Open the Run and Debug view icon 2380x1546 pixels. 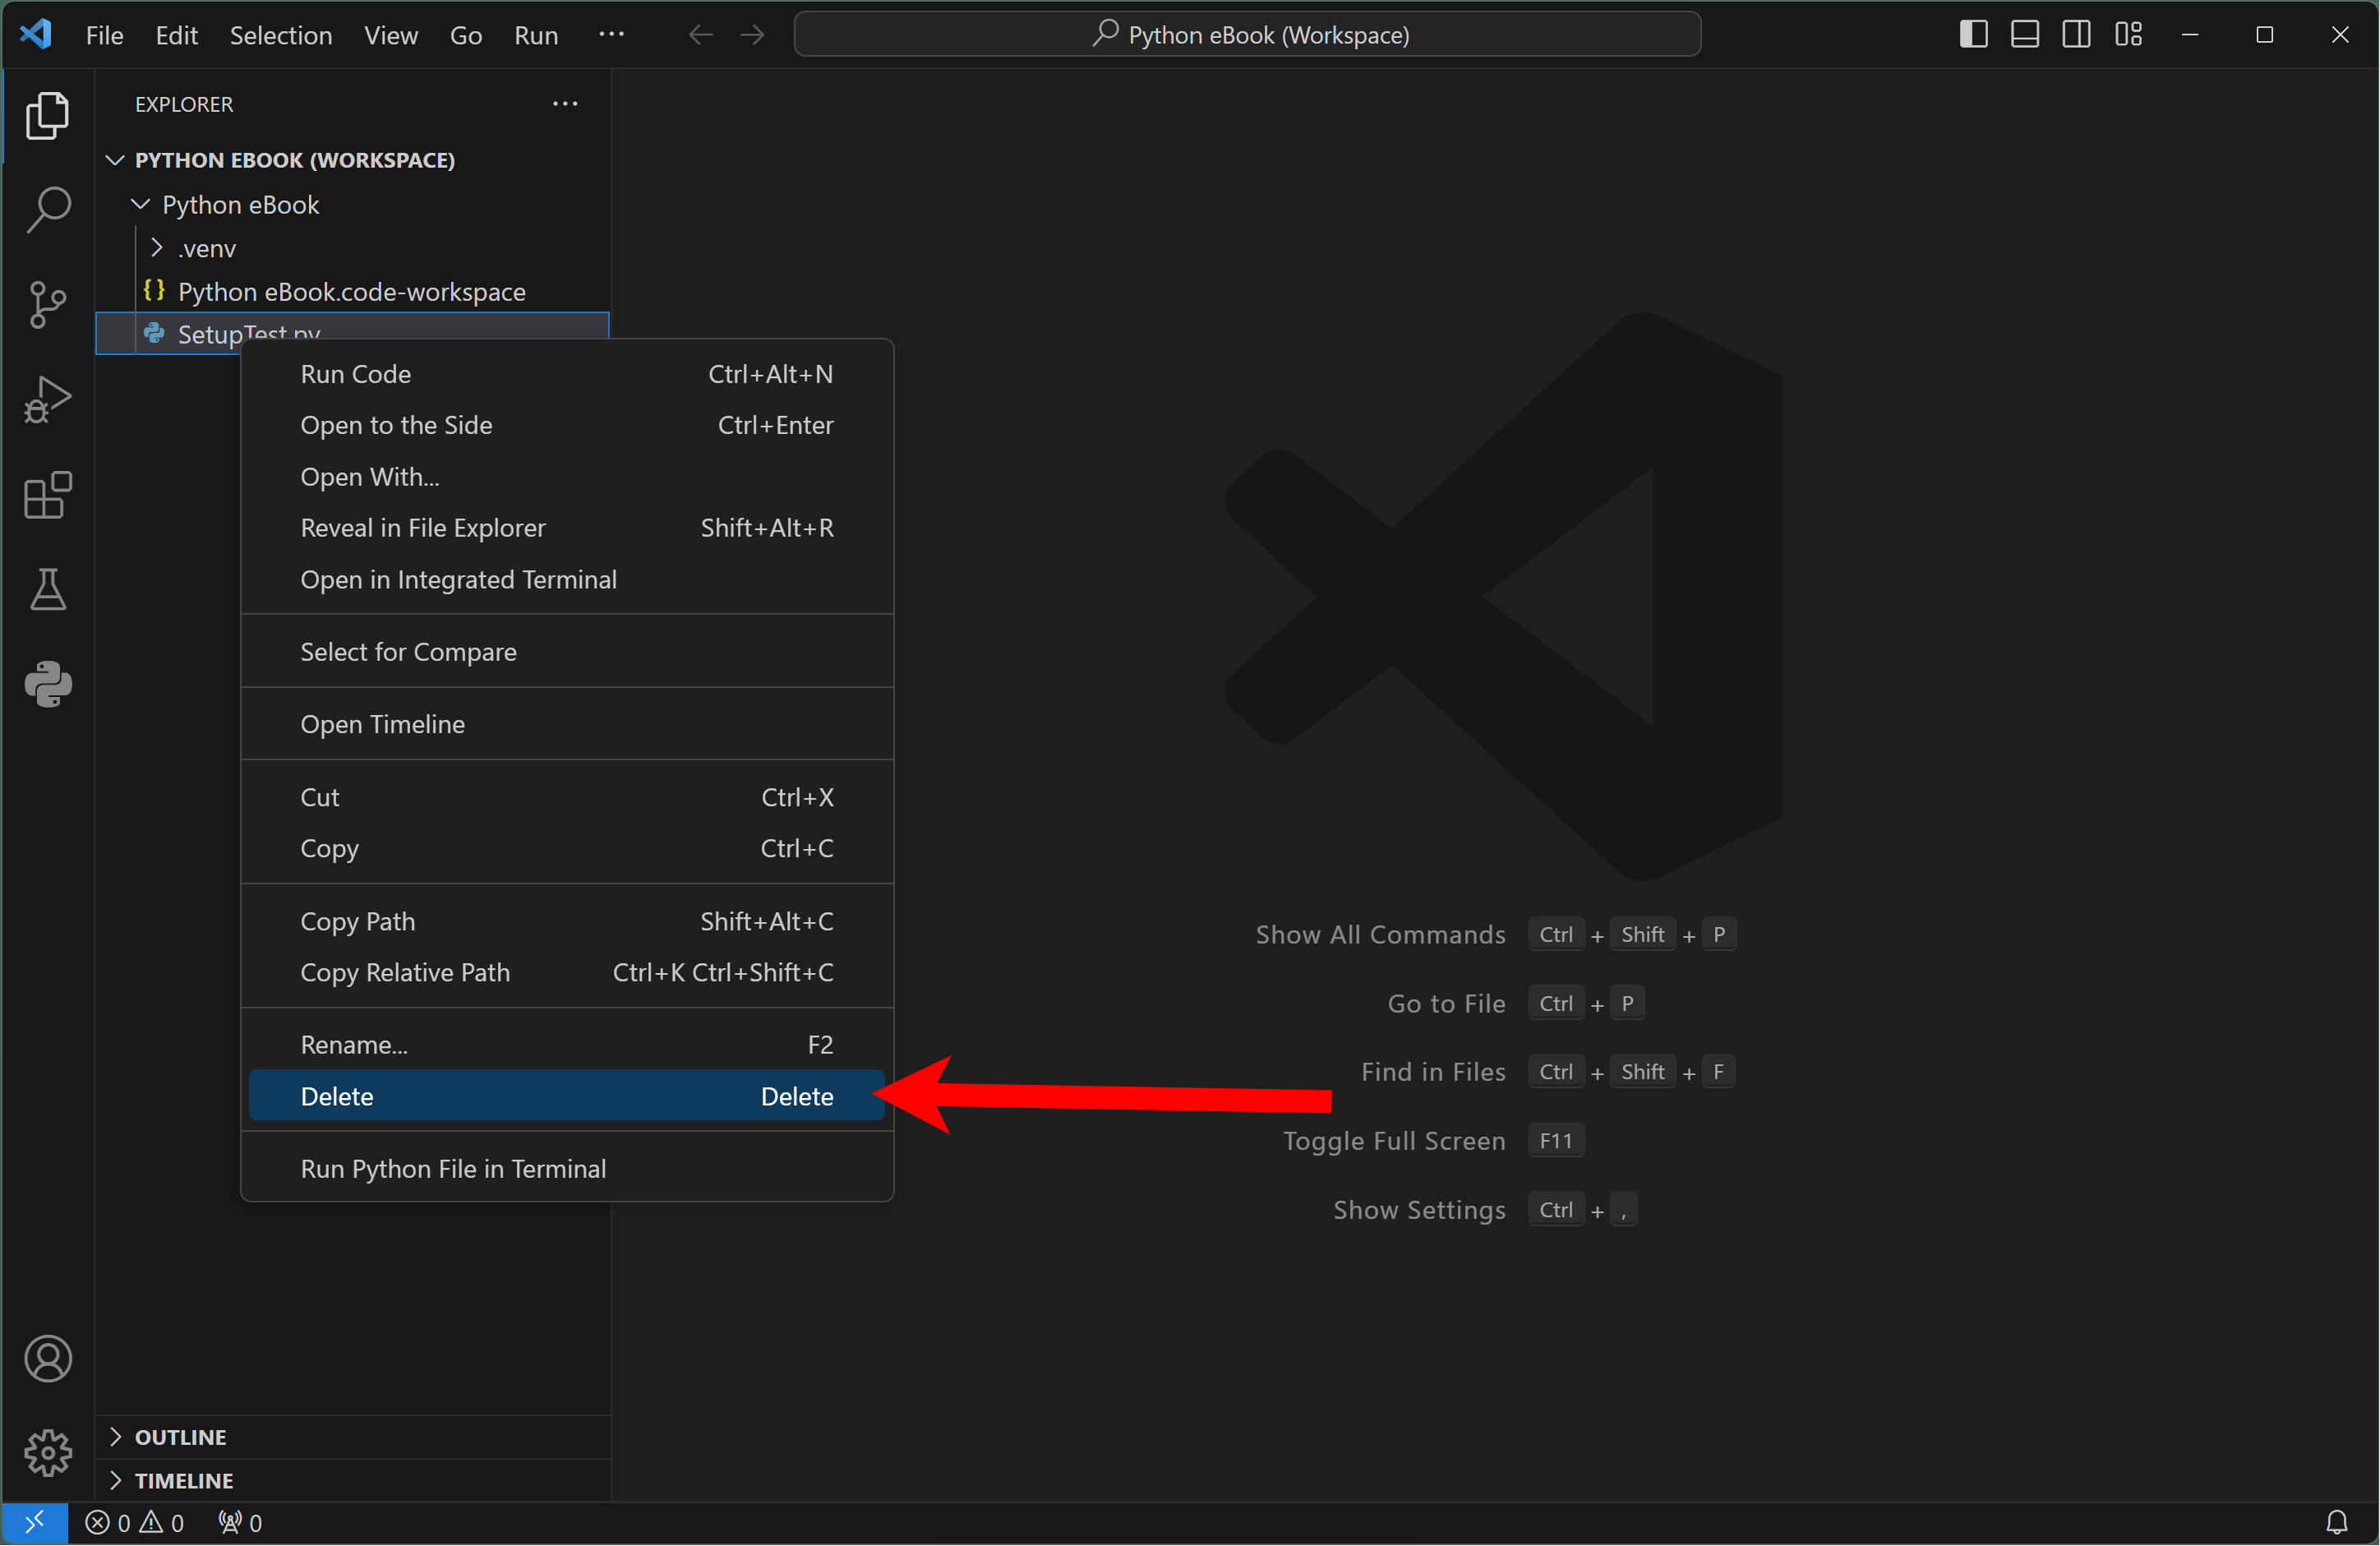click(47, 400)
